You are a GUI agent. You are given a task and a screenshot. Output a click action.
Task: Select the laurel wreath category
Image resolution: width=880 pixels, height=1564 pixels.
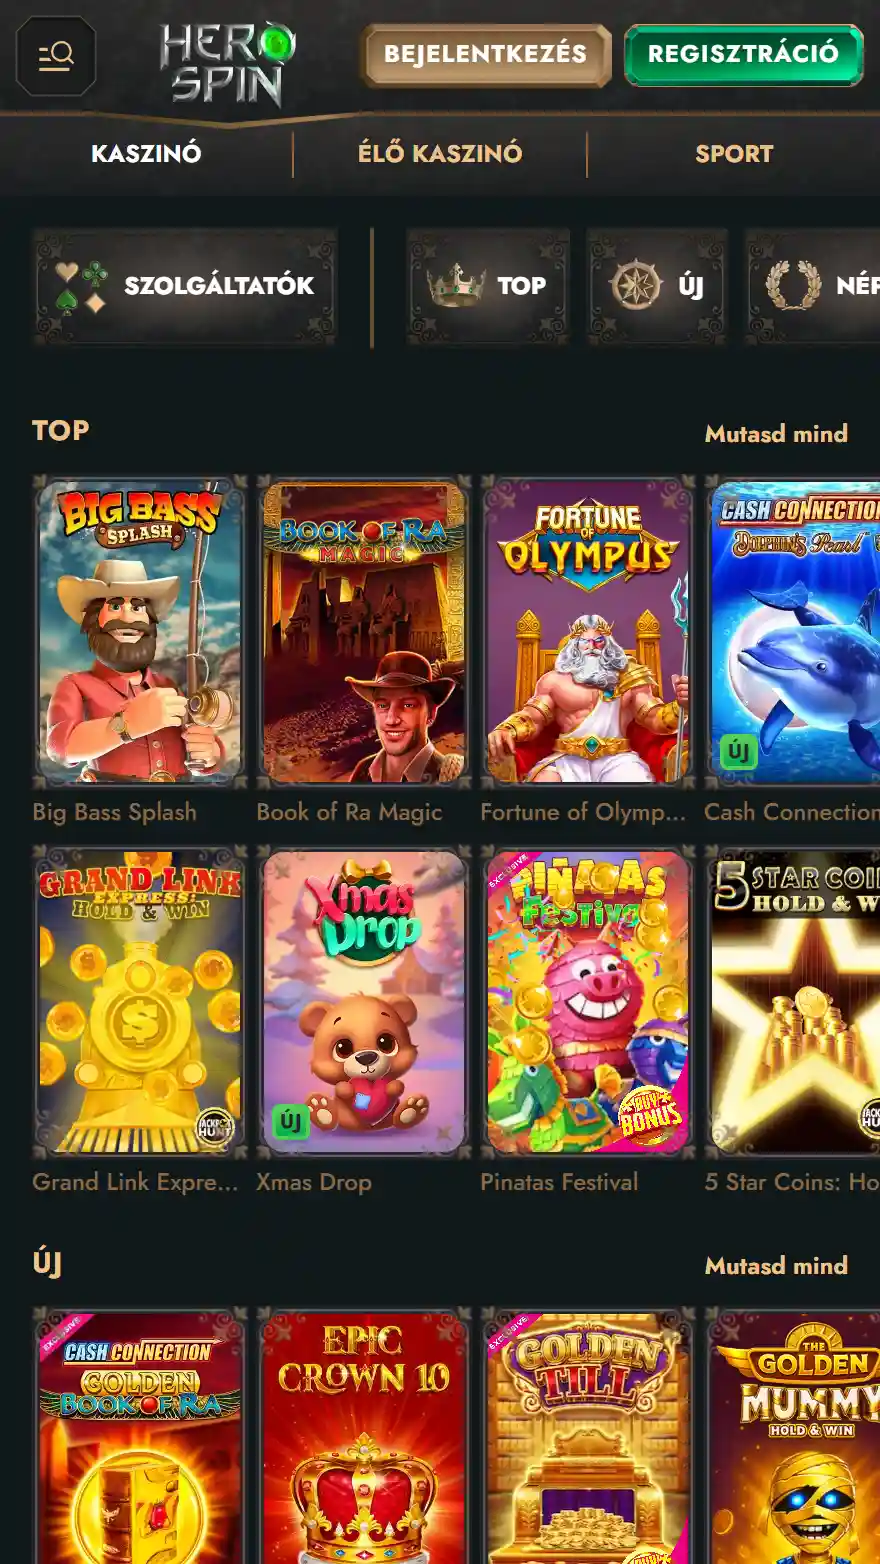pos(813,286)
